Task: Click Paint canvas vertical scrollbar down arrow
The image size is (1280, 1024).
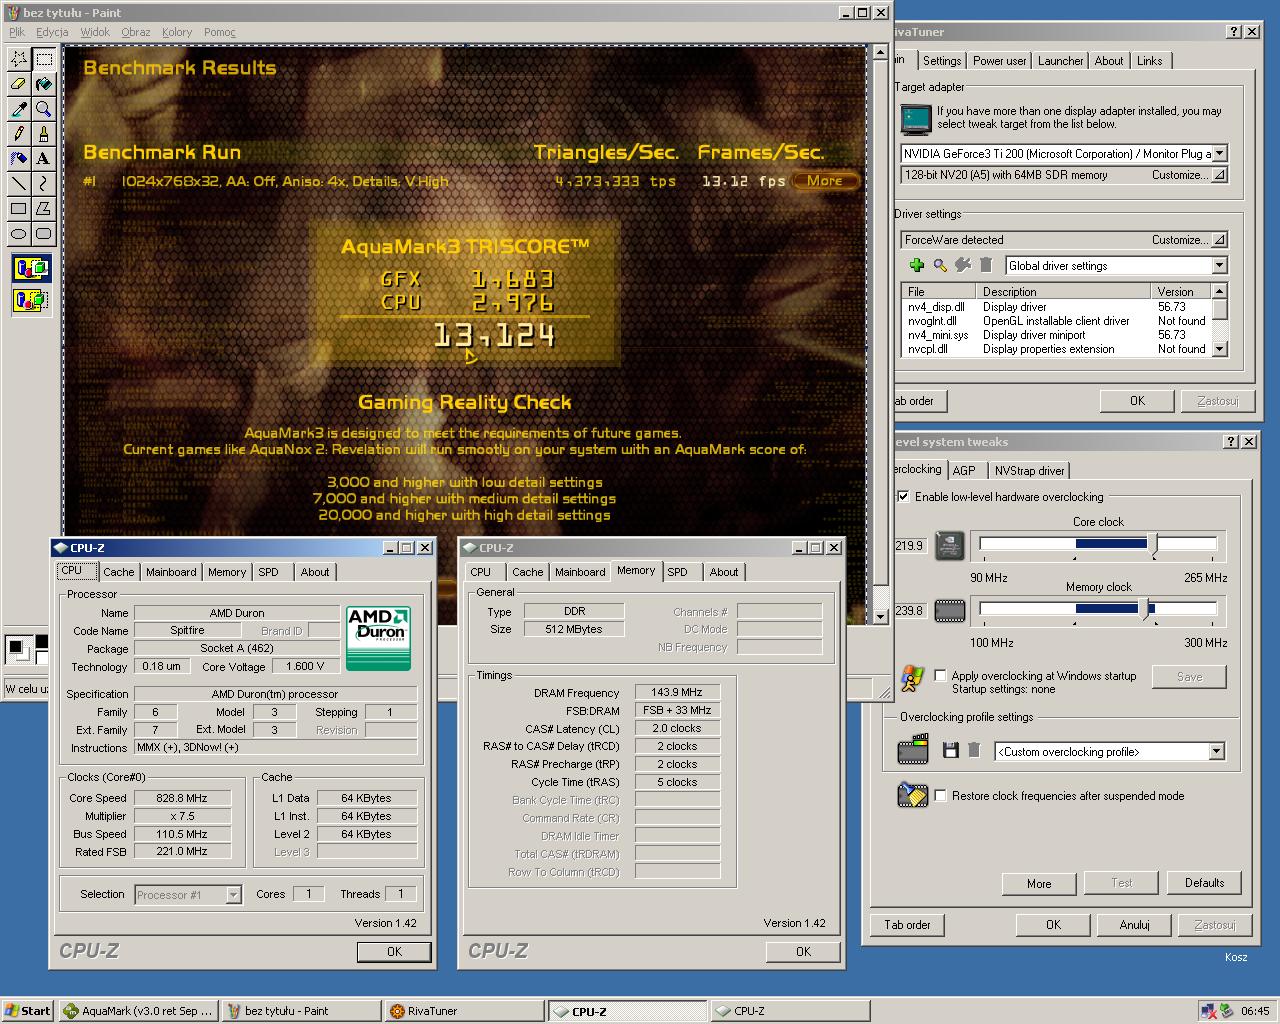Action: click(881, 616)
